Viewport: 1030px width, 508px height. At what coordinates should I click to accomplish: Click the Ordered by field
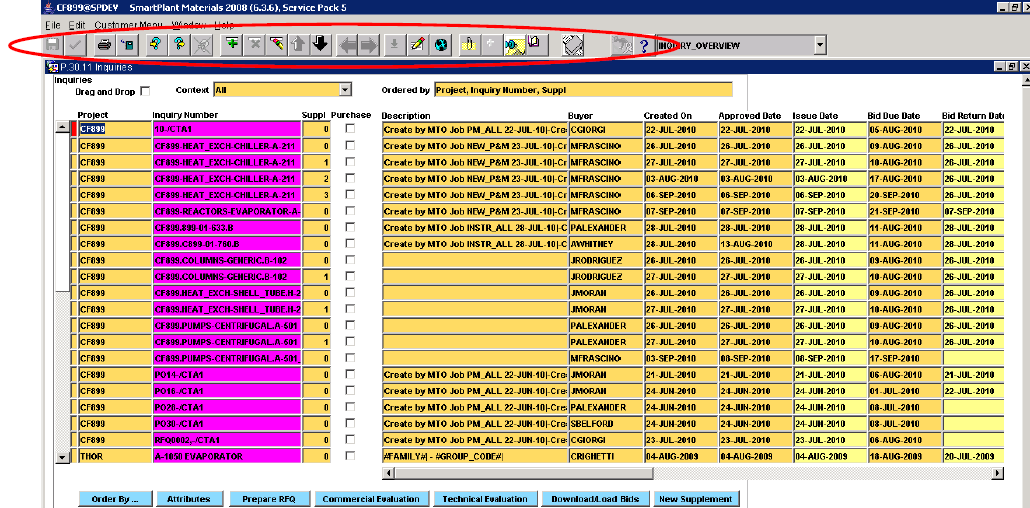pos(582,90)
